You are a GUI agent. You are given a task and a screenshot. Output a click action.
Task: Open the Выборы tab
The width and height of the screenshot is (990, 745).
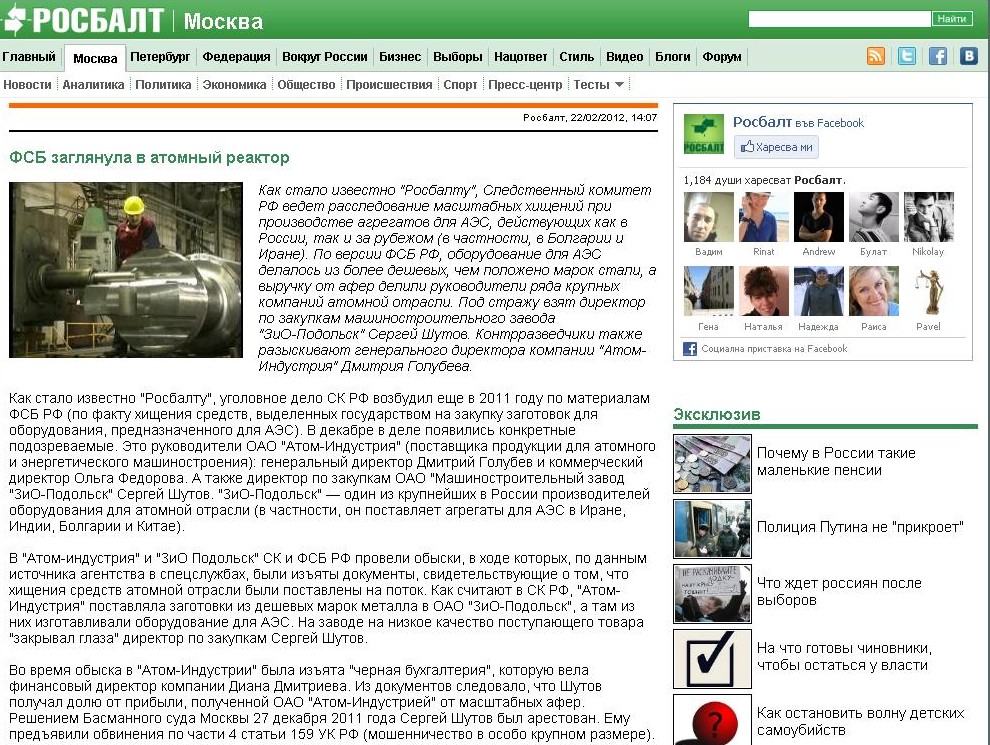(457, 57)
